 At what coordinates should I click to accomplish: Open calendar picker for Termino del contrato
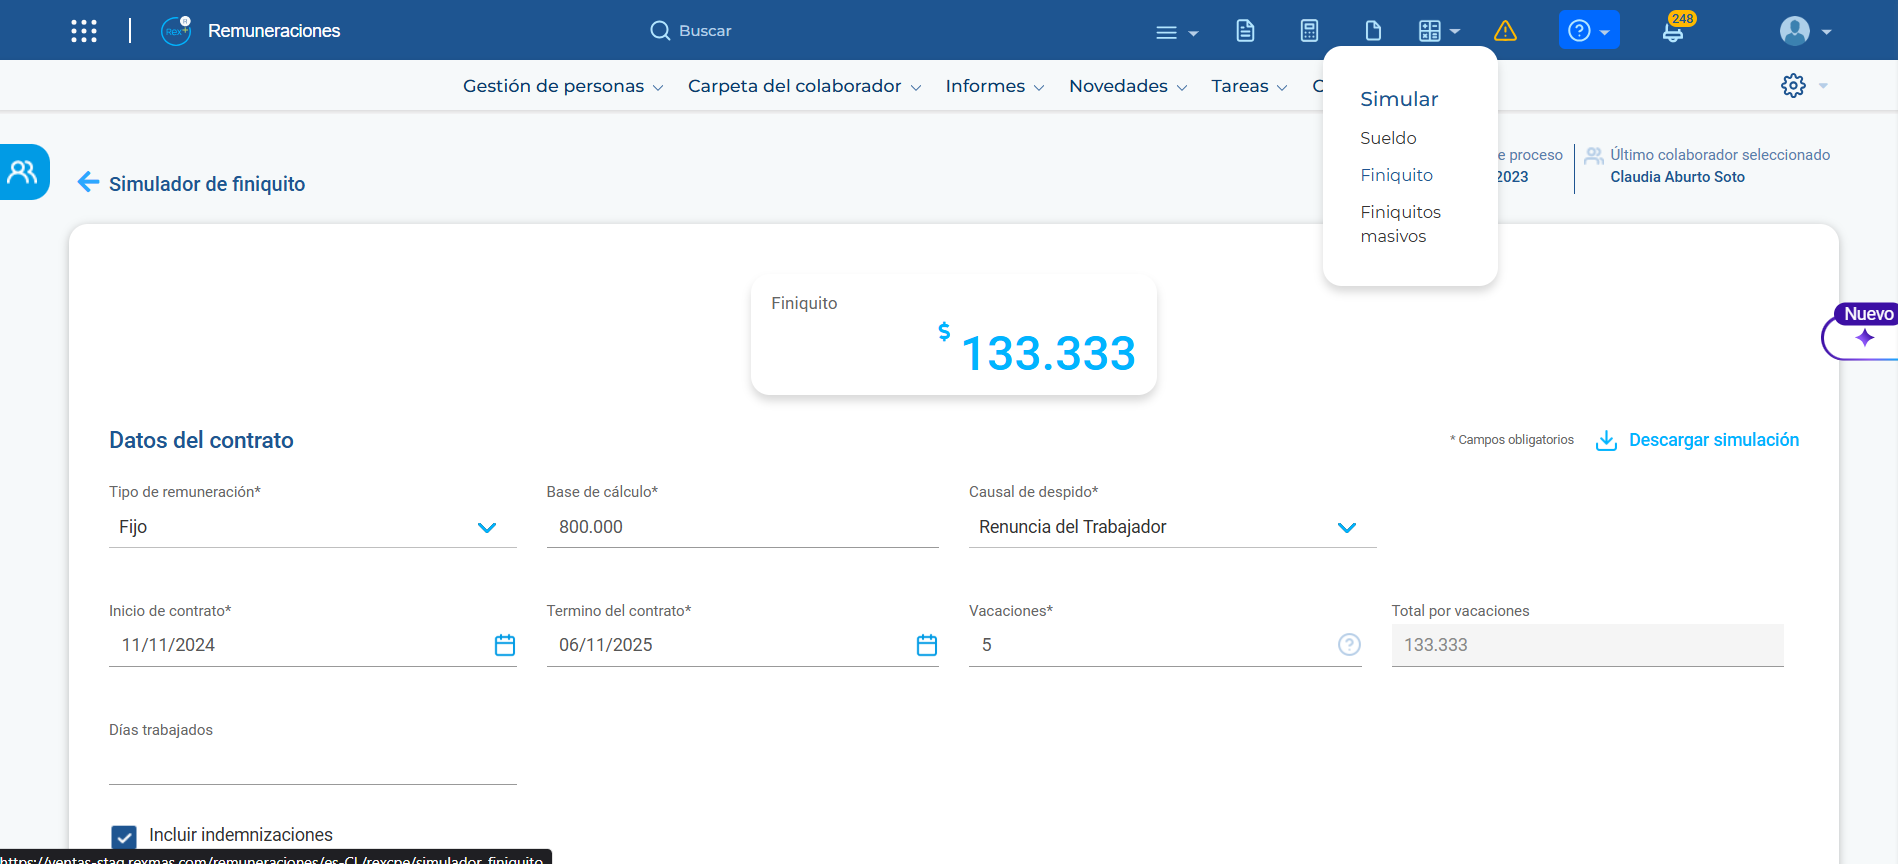(x=927, y=645)
